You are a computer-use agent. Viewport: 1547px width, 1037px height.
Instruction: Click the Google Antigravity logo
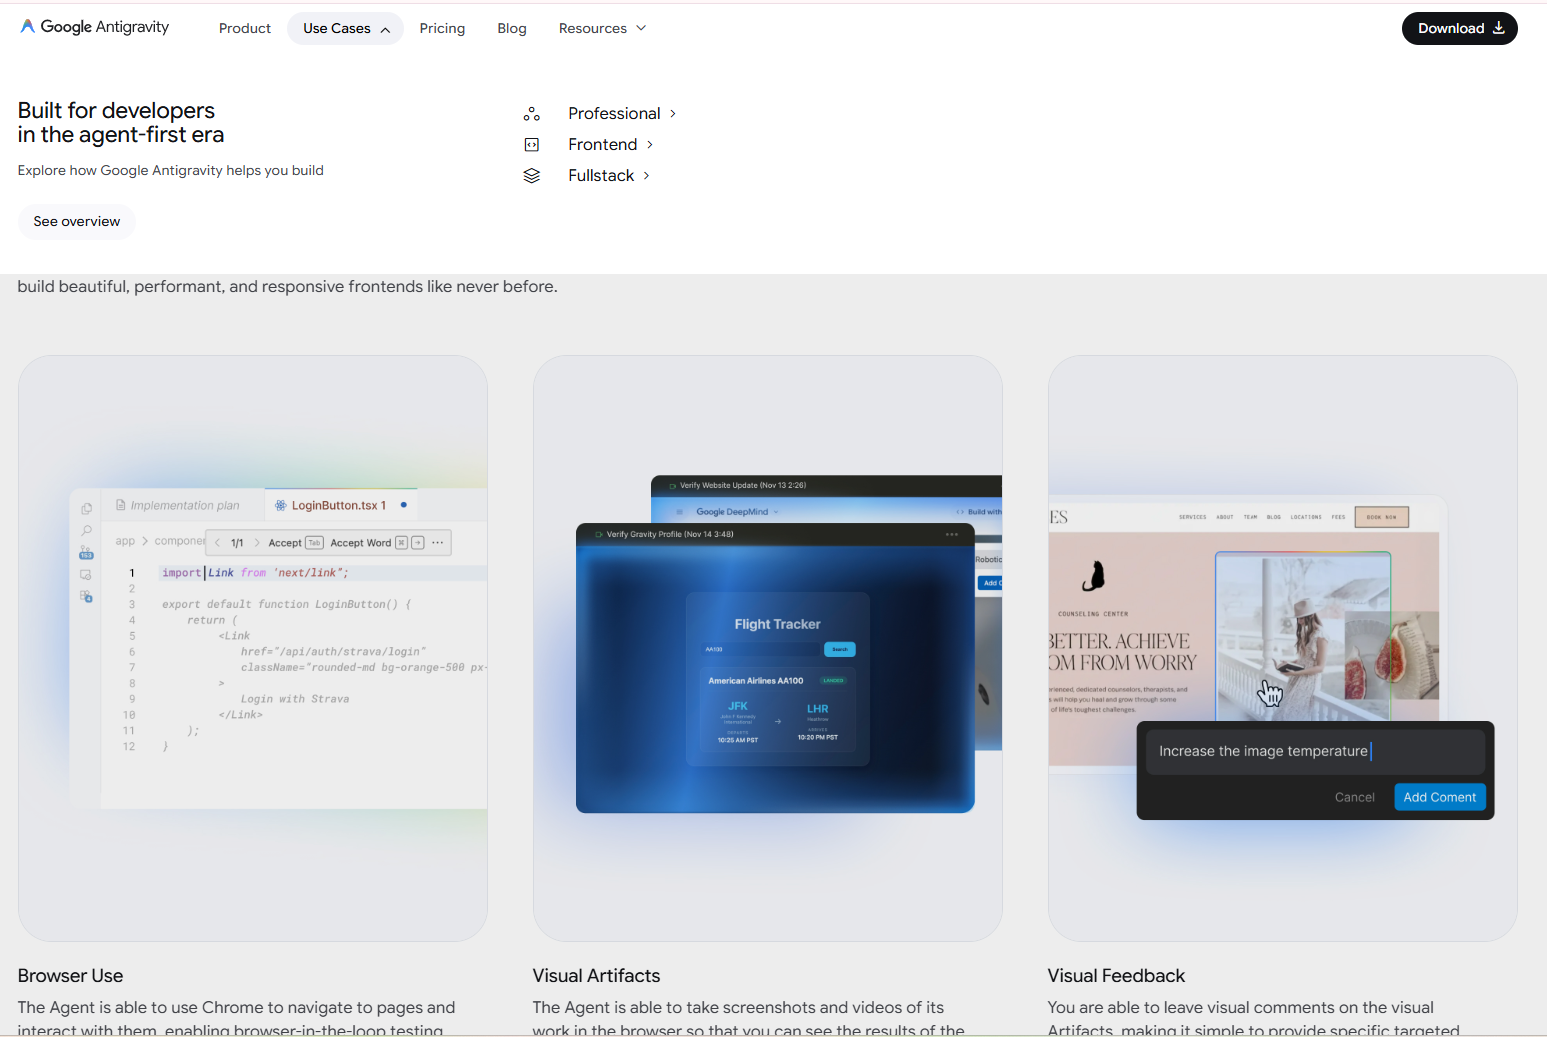(95, 27)
